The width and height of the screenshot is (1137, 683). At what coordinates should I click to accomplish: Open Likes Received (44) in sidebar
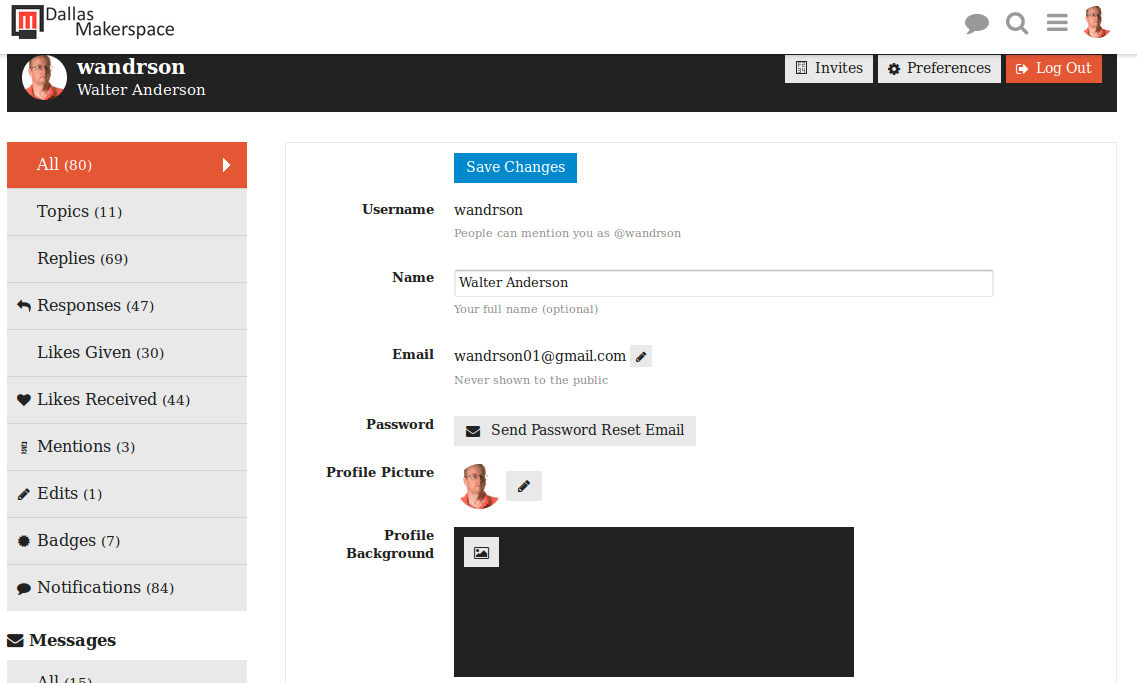(x=127, y=400)
